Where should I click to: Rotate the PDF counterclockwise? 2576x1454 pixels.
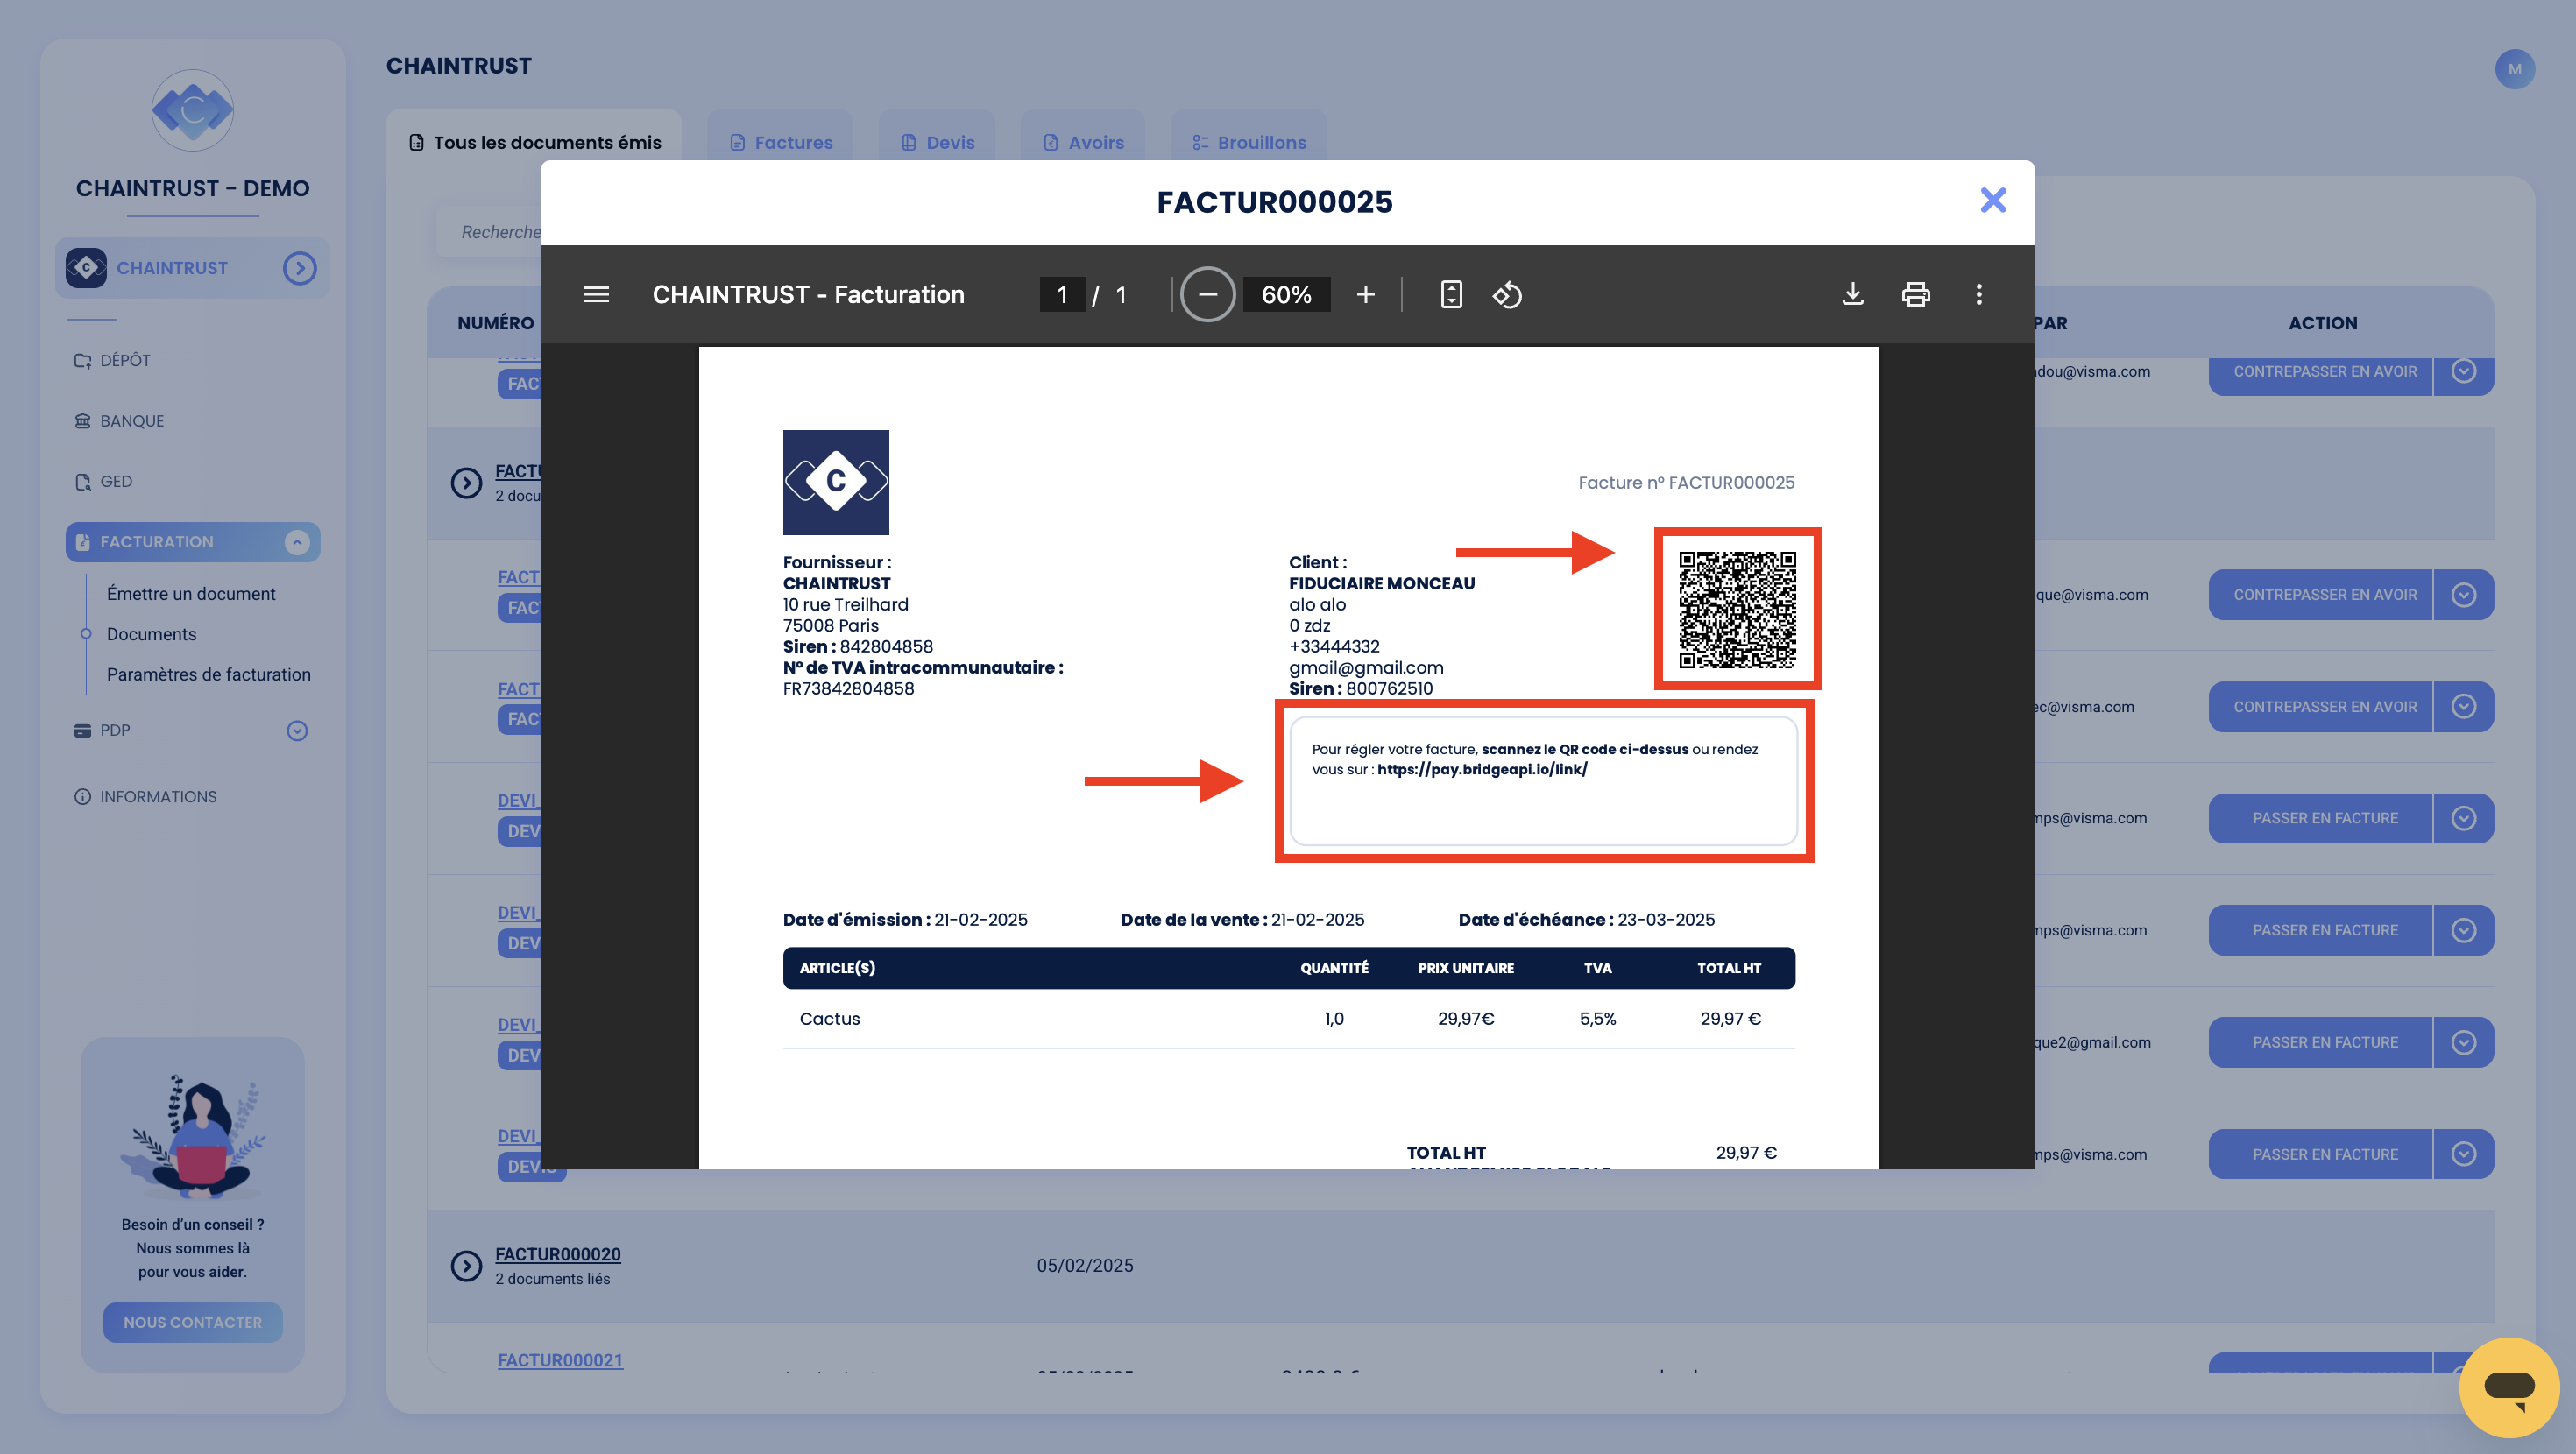[x=1507, y=294]
